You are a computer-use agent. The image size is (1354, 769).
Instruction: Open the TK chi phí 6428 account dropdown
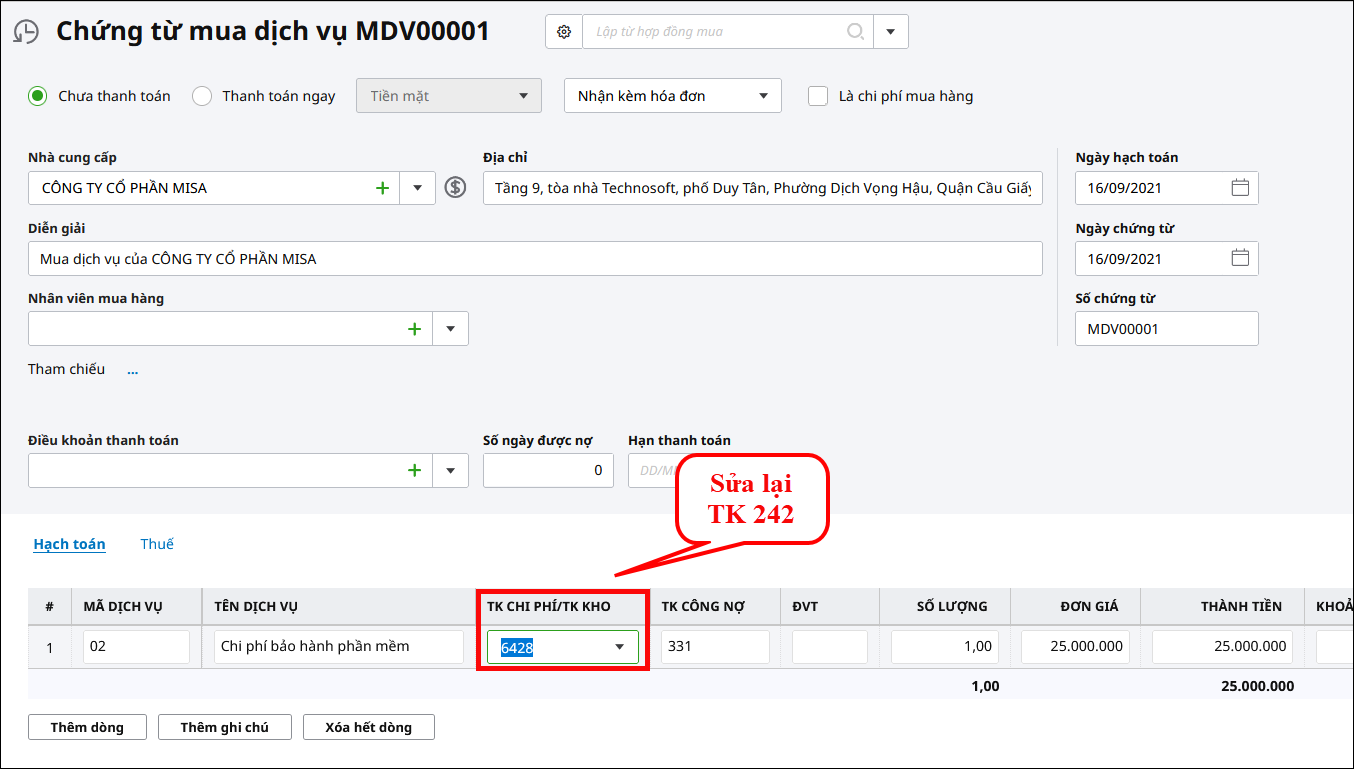point(619,647)
